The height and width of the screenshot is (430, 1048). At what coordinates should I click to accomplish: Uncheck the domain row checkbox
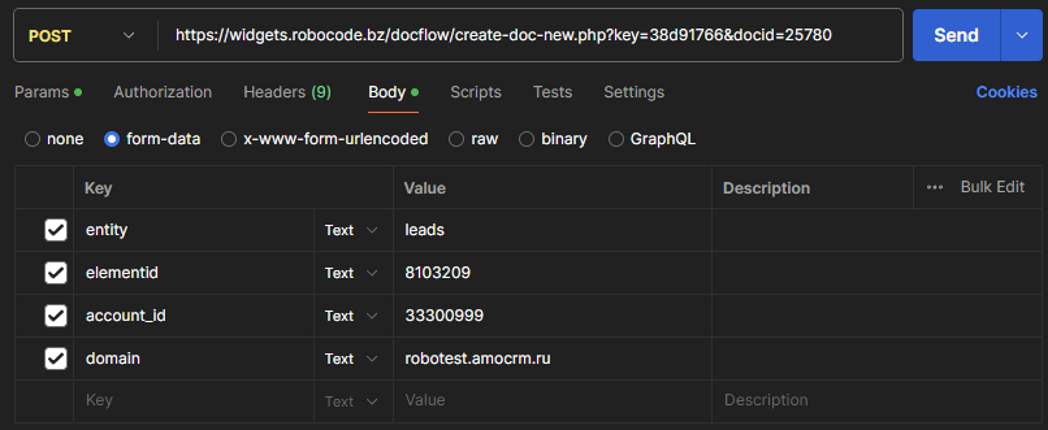[55, 358]
